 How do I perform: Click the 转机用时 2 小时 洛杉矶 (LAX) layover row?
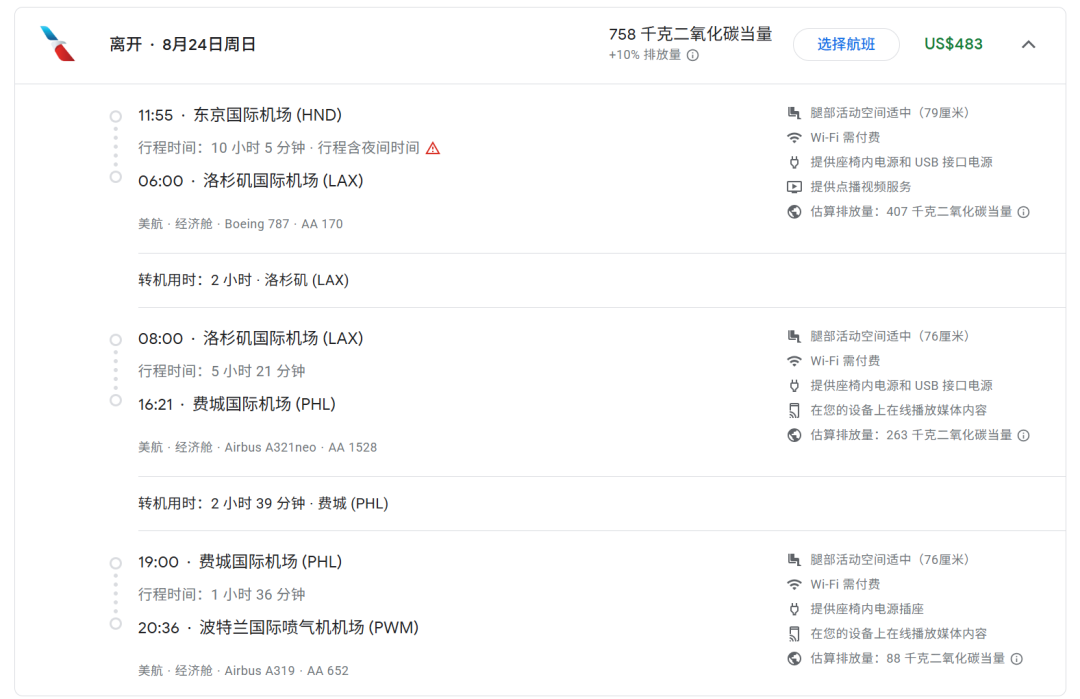coord(243,280)
